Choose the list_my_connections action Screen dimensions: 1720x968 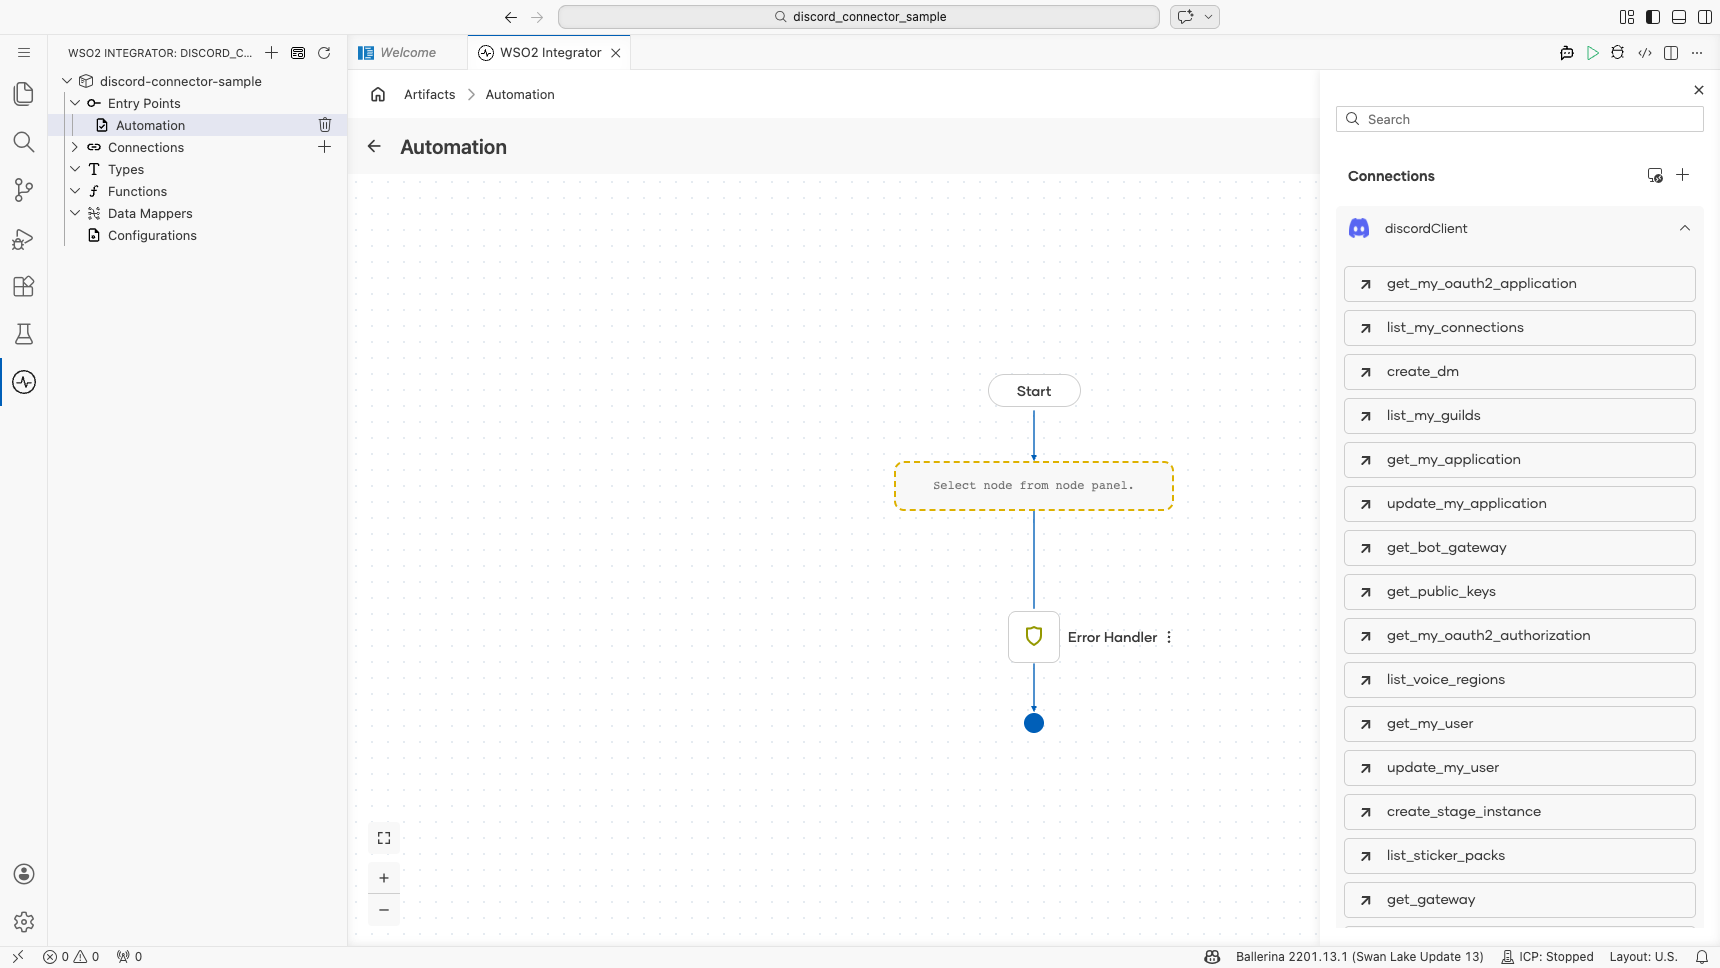[x=1519, y=328]
